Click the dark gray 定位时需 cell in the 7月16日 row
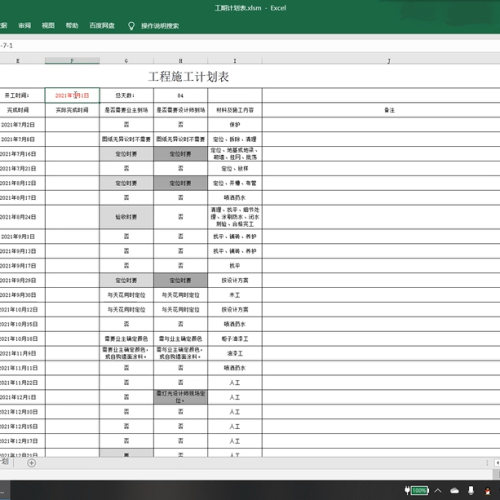 pos(180,154)
